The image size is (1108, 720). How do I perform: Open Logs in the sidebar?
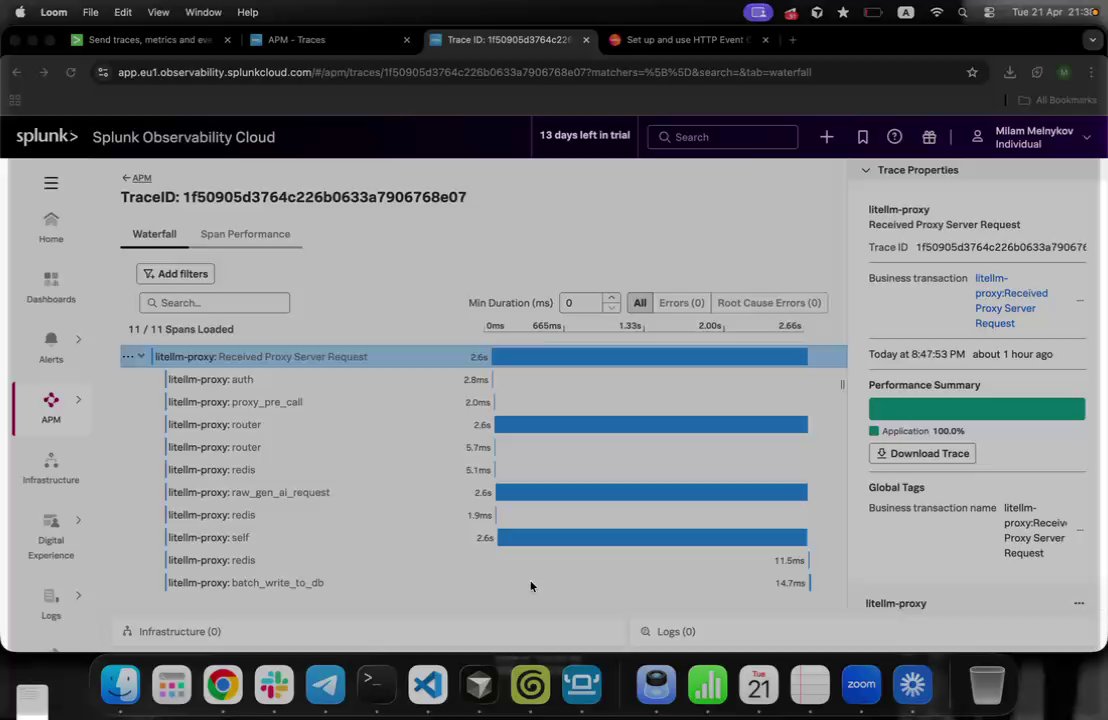point(51,604)
